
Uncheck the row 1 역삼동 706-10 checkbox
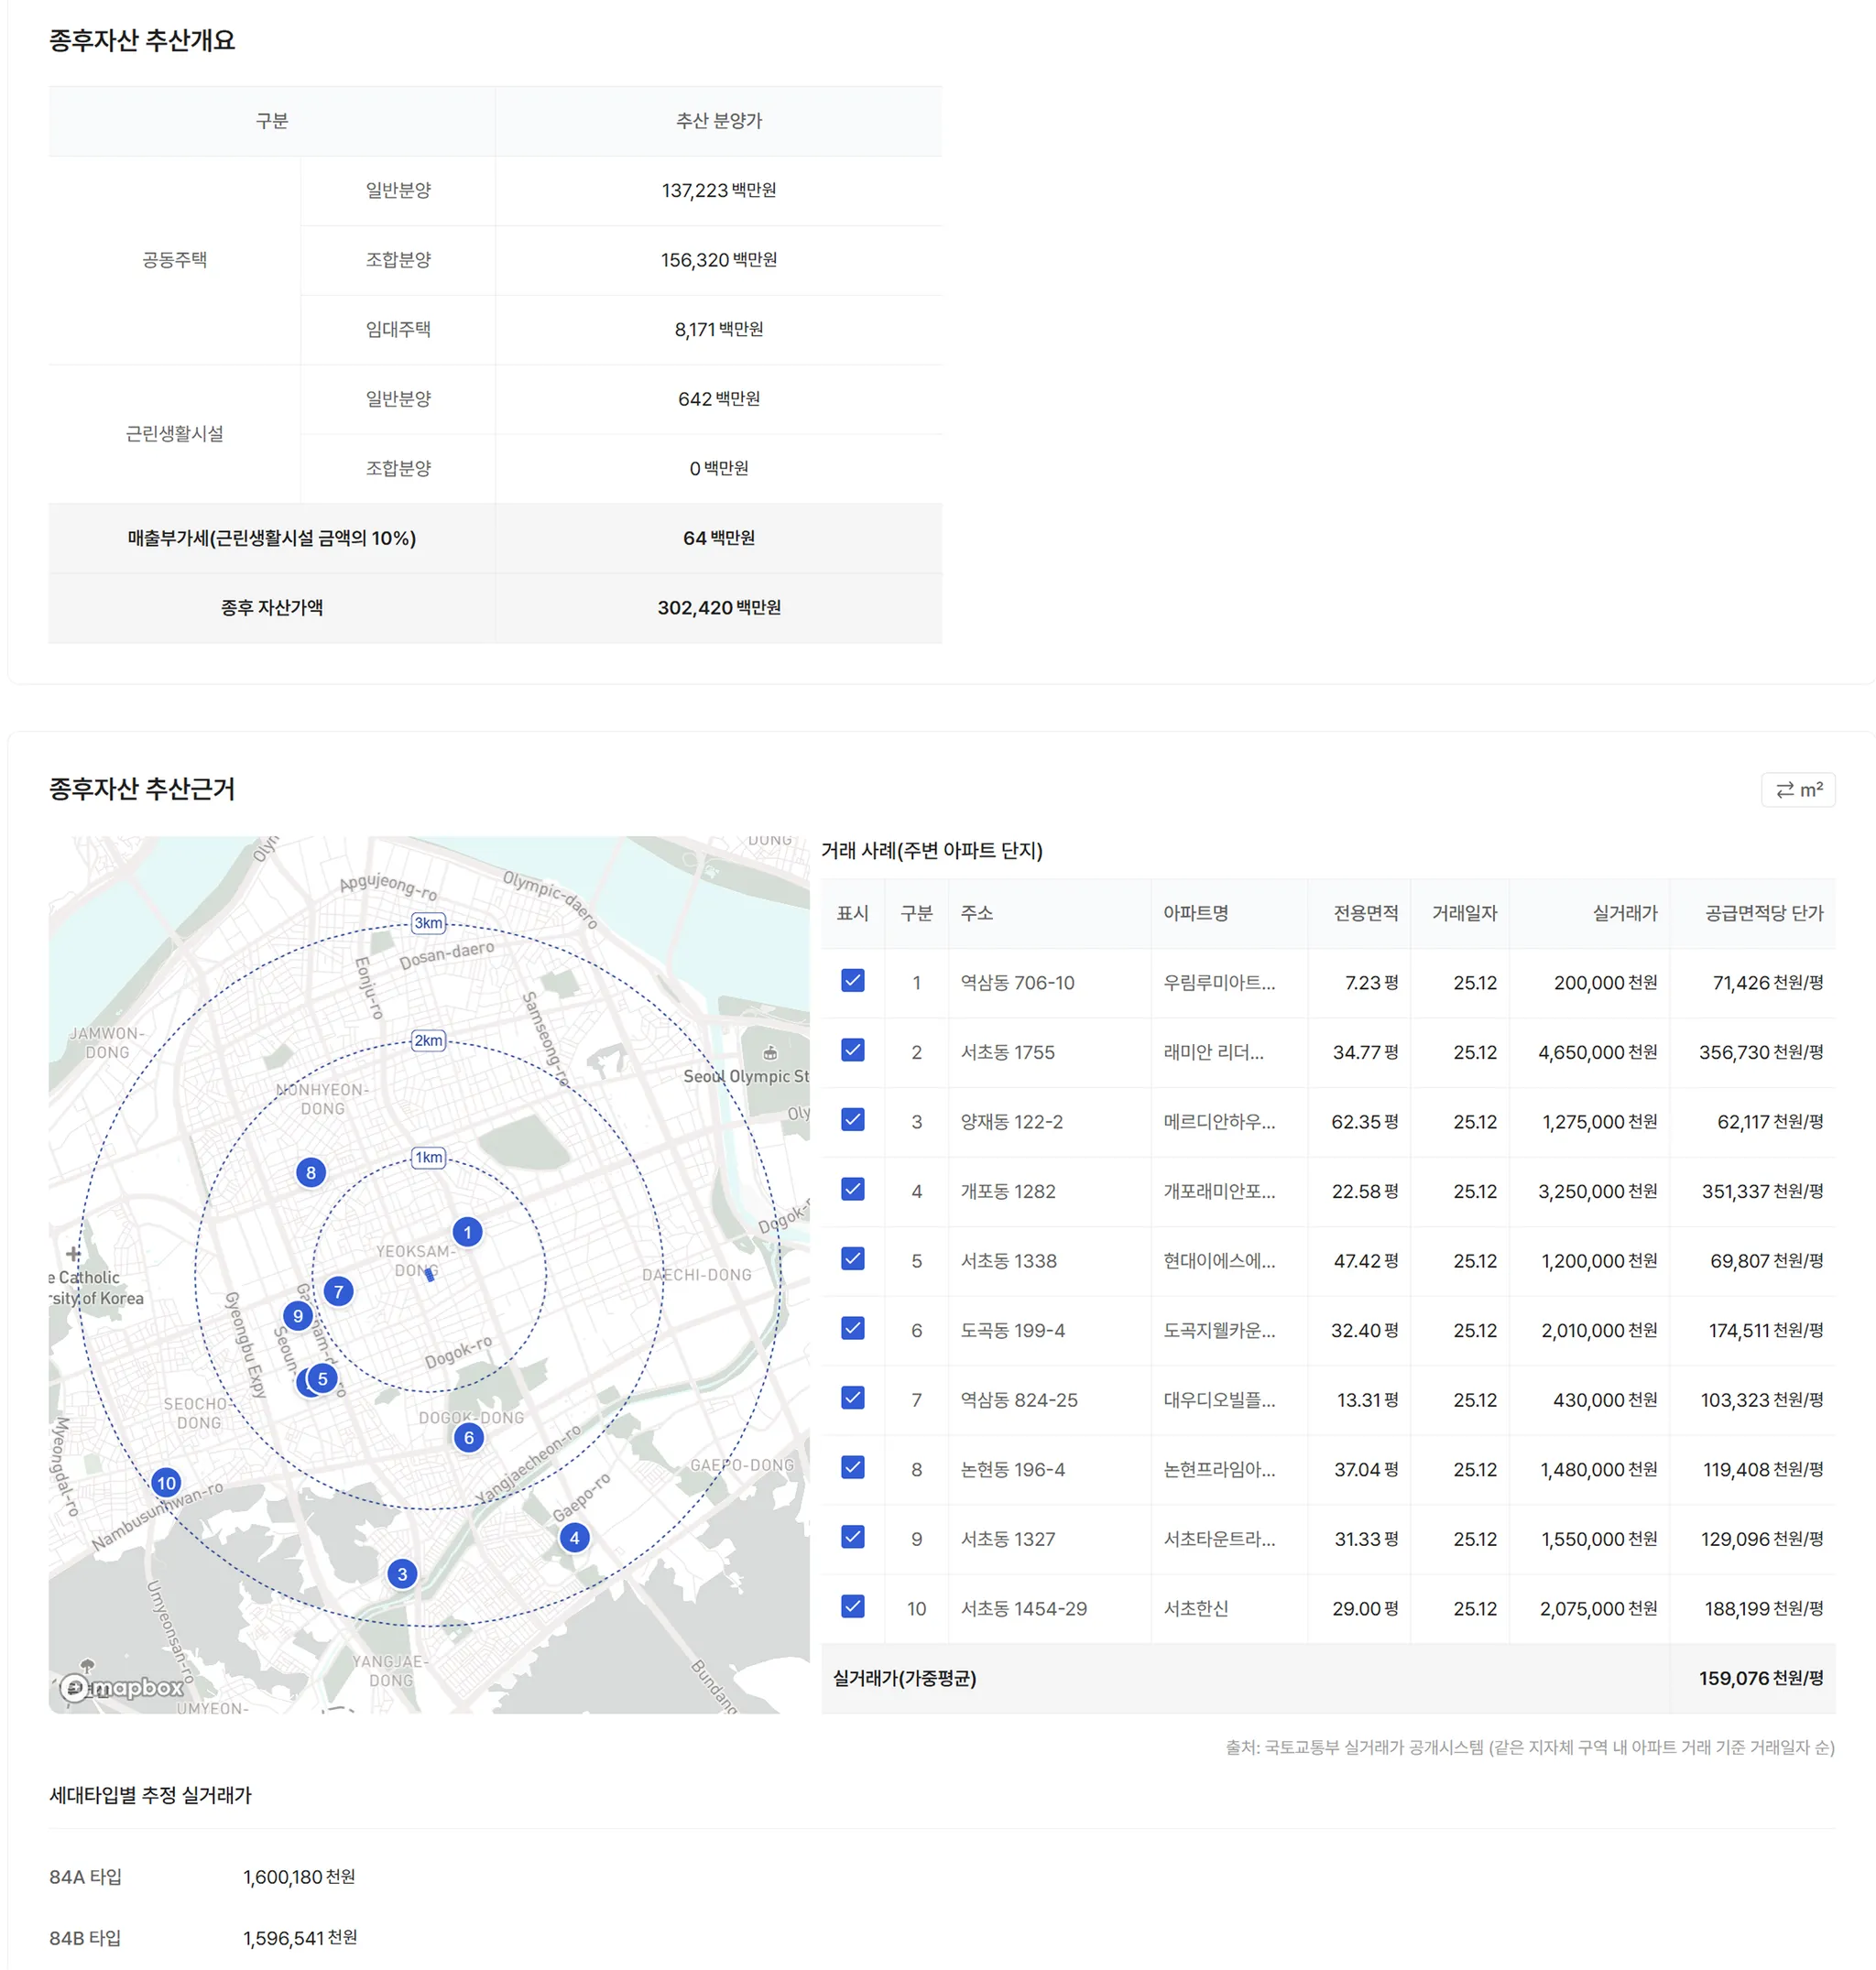852,981
